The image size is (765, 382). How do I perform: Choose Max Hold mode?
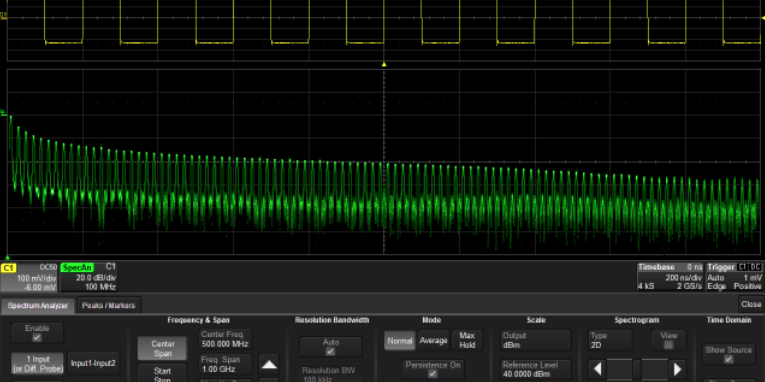pyautogui.click(x=467, y=340)
